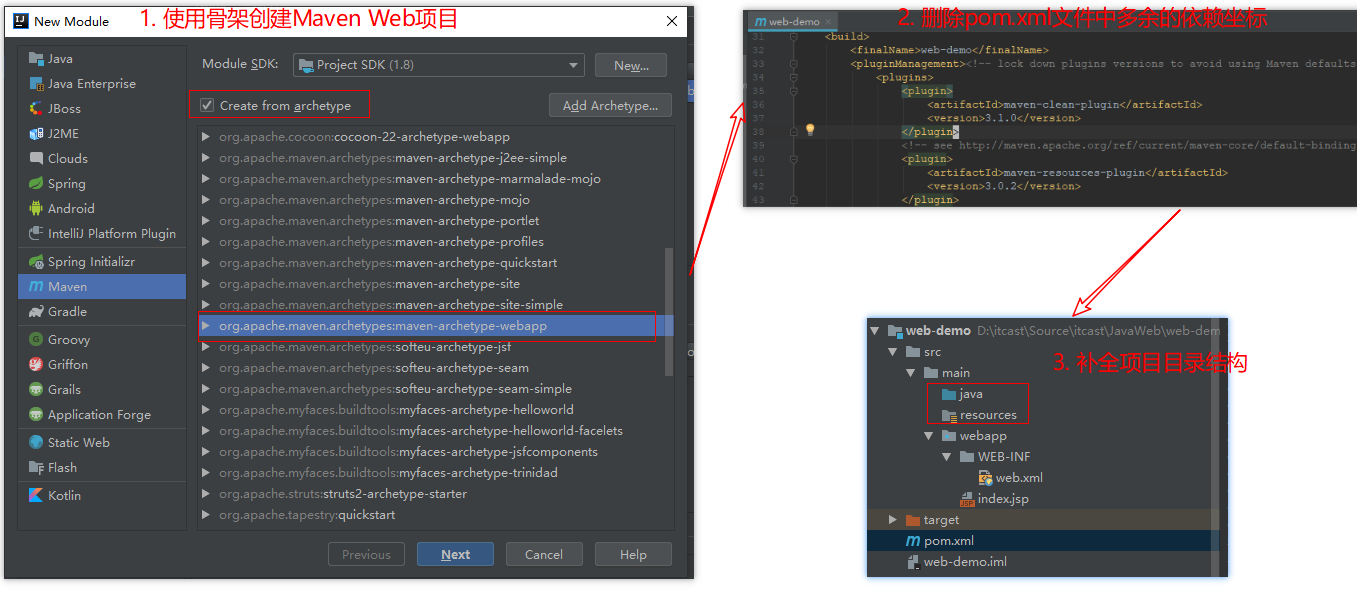The width and height of the screenshot is (1357, 591).
Task: Select the Java module type icon
Action: coord(37,59)
